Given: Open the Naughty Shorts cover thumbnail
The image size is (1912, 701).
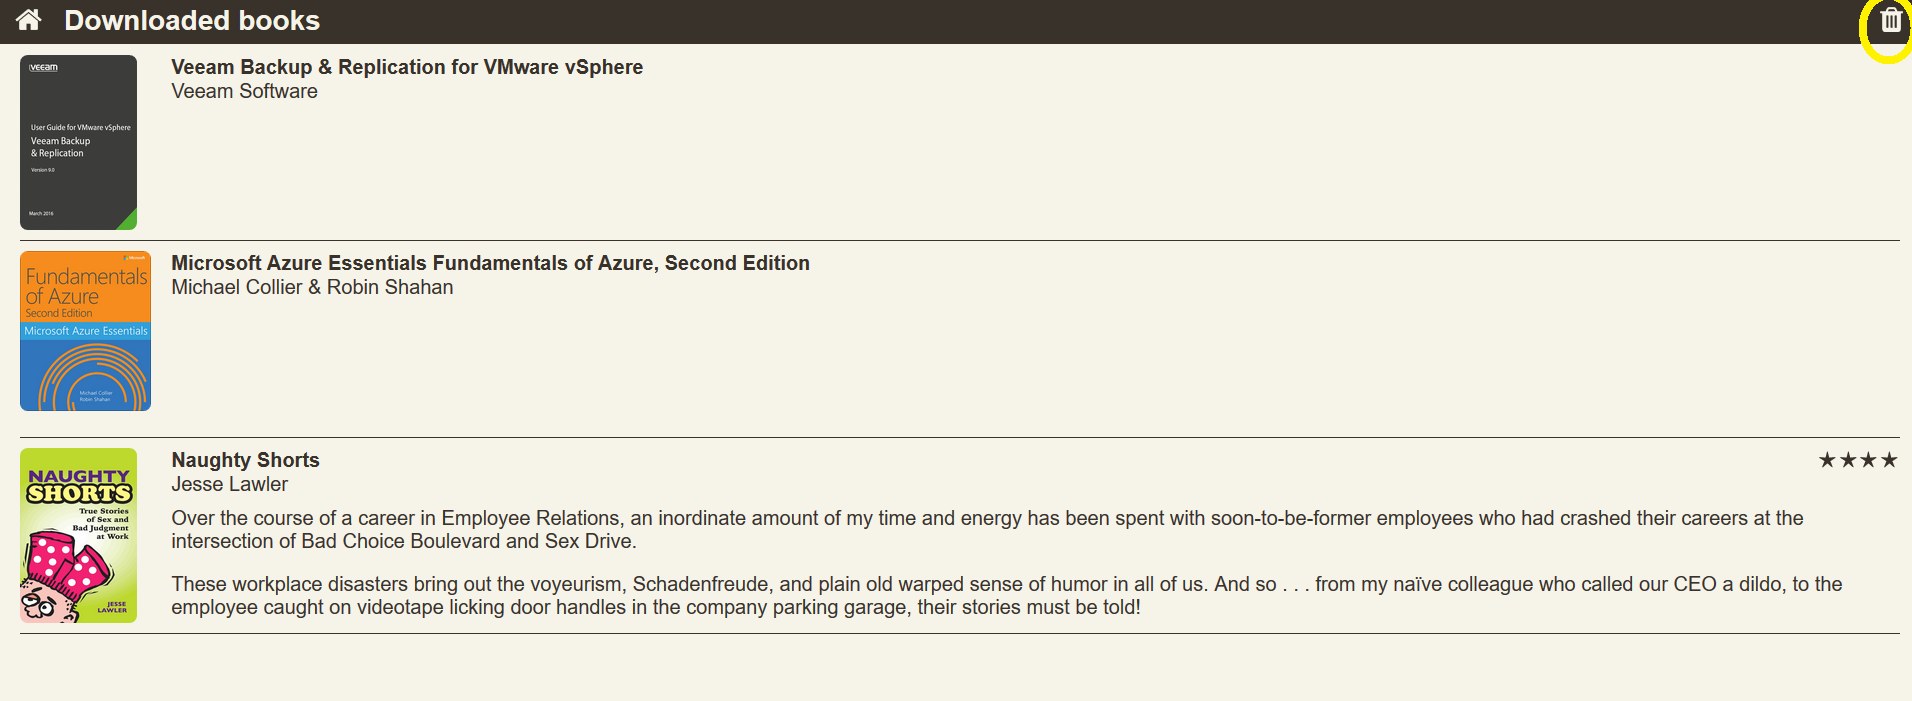Looking at the screenshot, I should 78,535.
